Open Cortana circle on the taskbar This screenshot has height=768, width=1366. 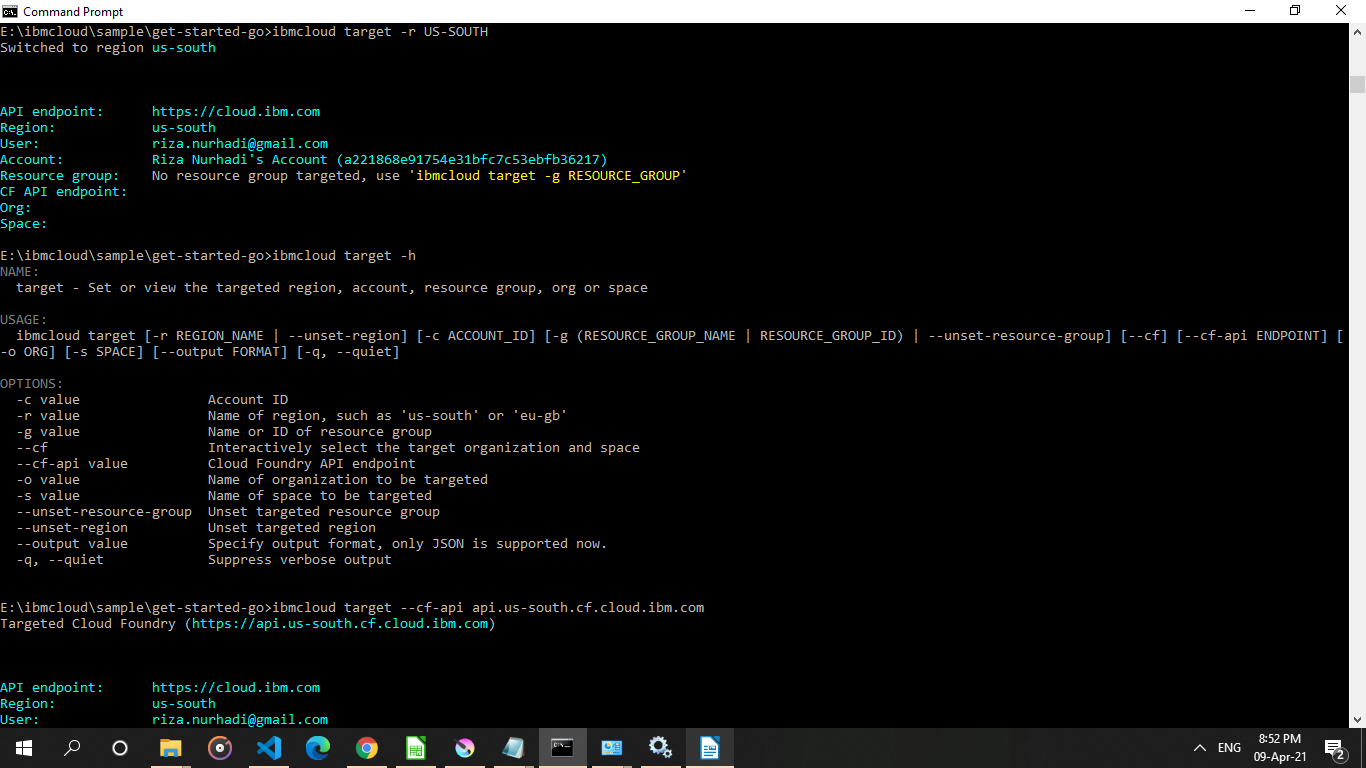[120, 747]
